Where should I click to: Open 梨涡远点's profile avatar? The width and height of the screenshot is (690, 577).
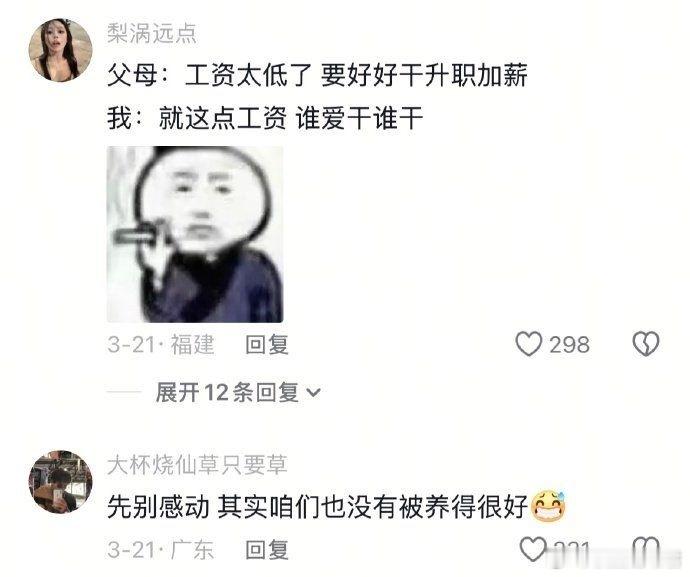pyautogui.click(x=61, y=50)
